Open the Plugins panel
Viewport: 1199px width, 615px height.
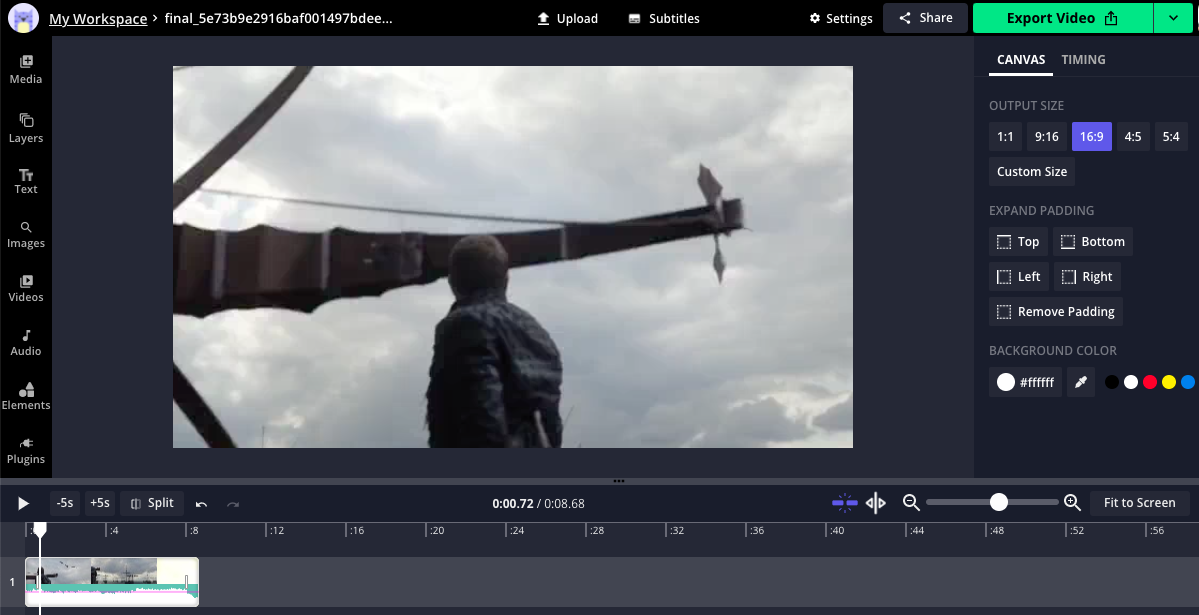click(26, 450)
